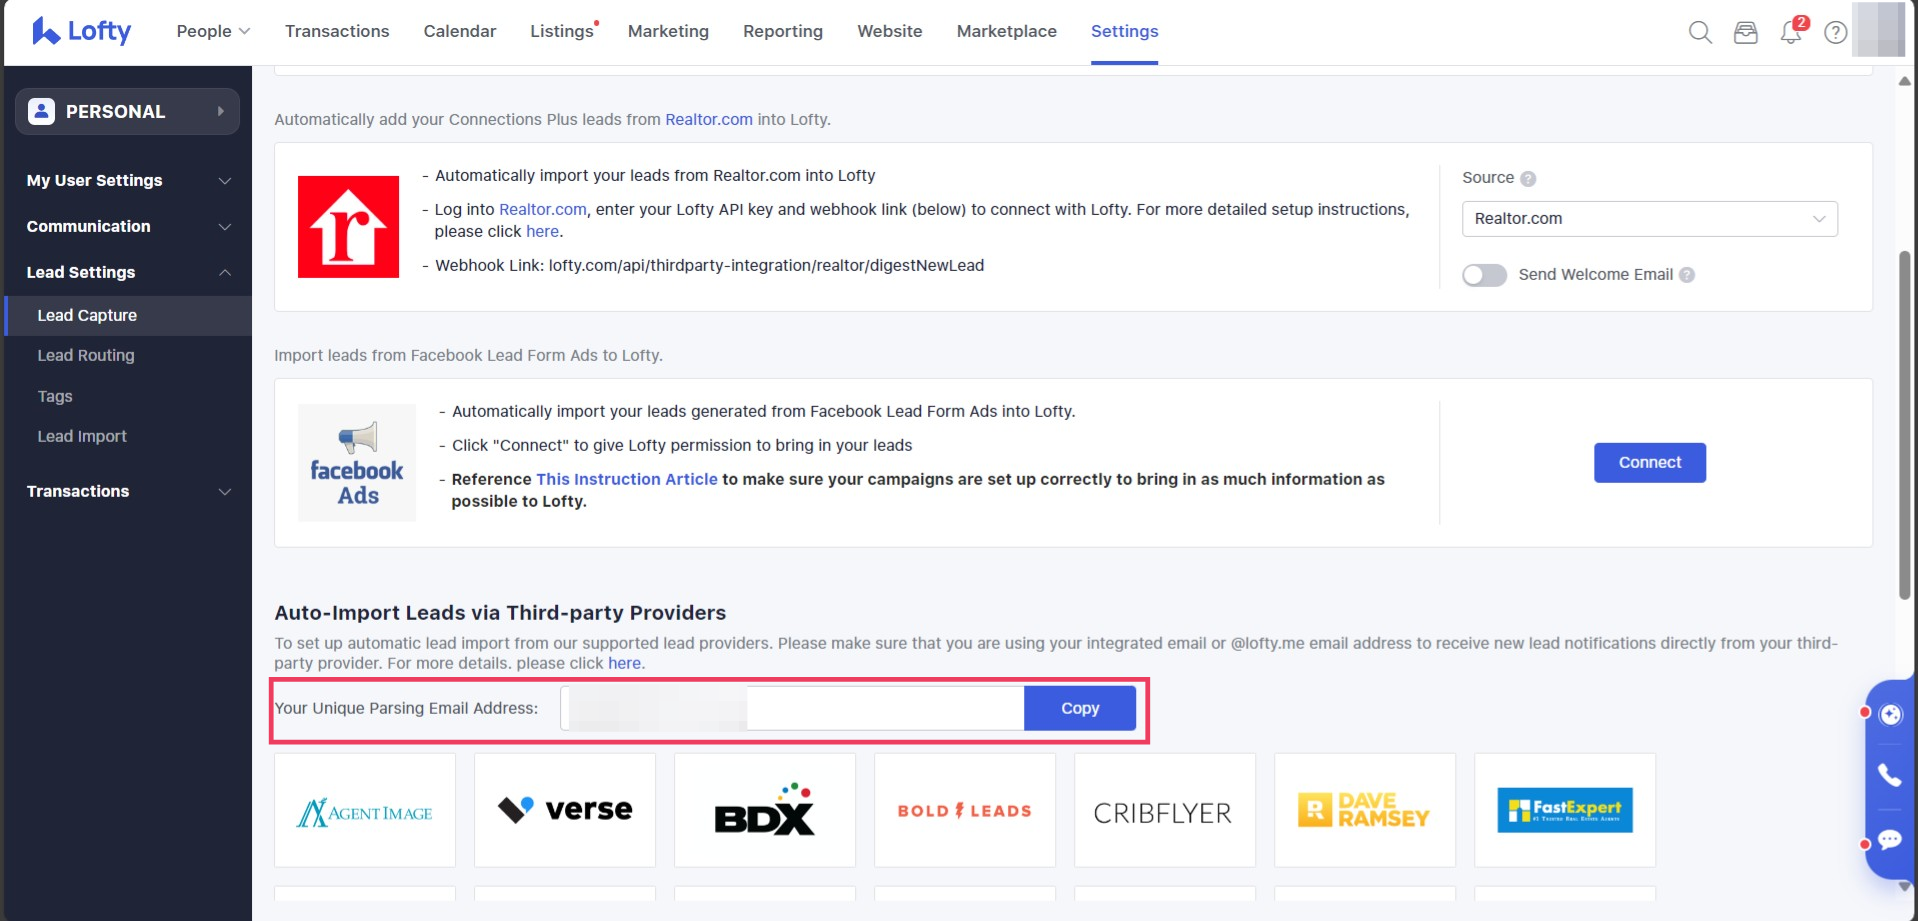This screenshot has height=921, width=1918.
Task: Open This Instruction Article link
Action: point(626,479)
